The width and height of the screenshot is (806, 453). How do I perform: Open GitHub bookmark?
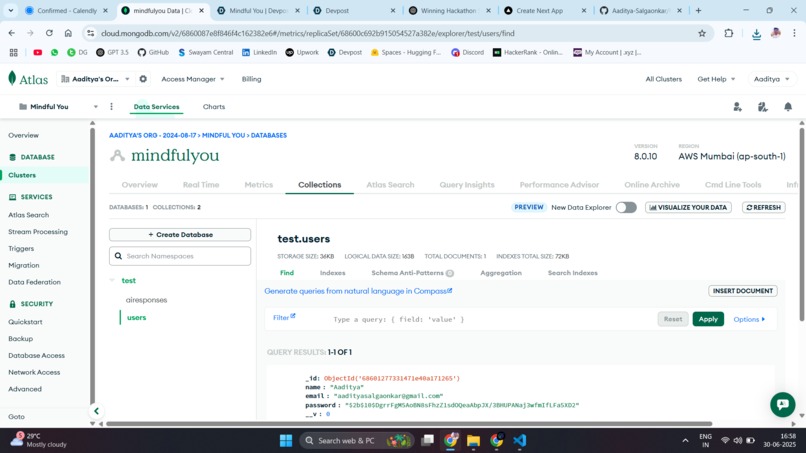coord(153,52)
